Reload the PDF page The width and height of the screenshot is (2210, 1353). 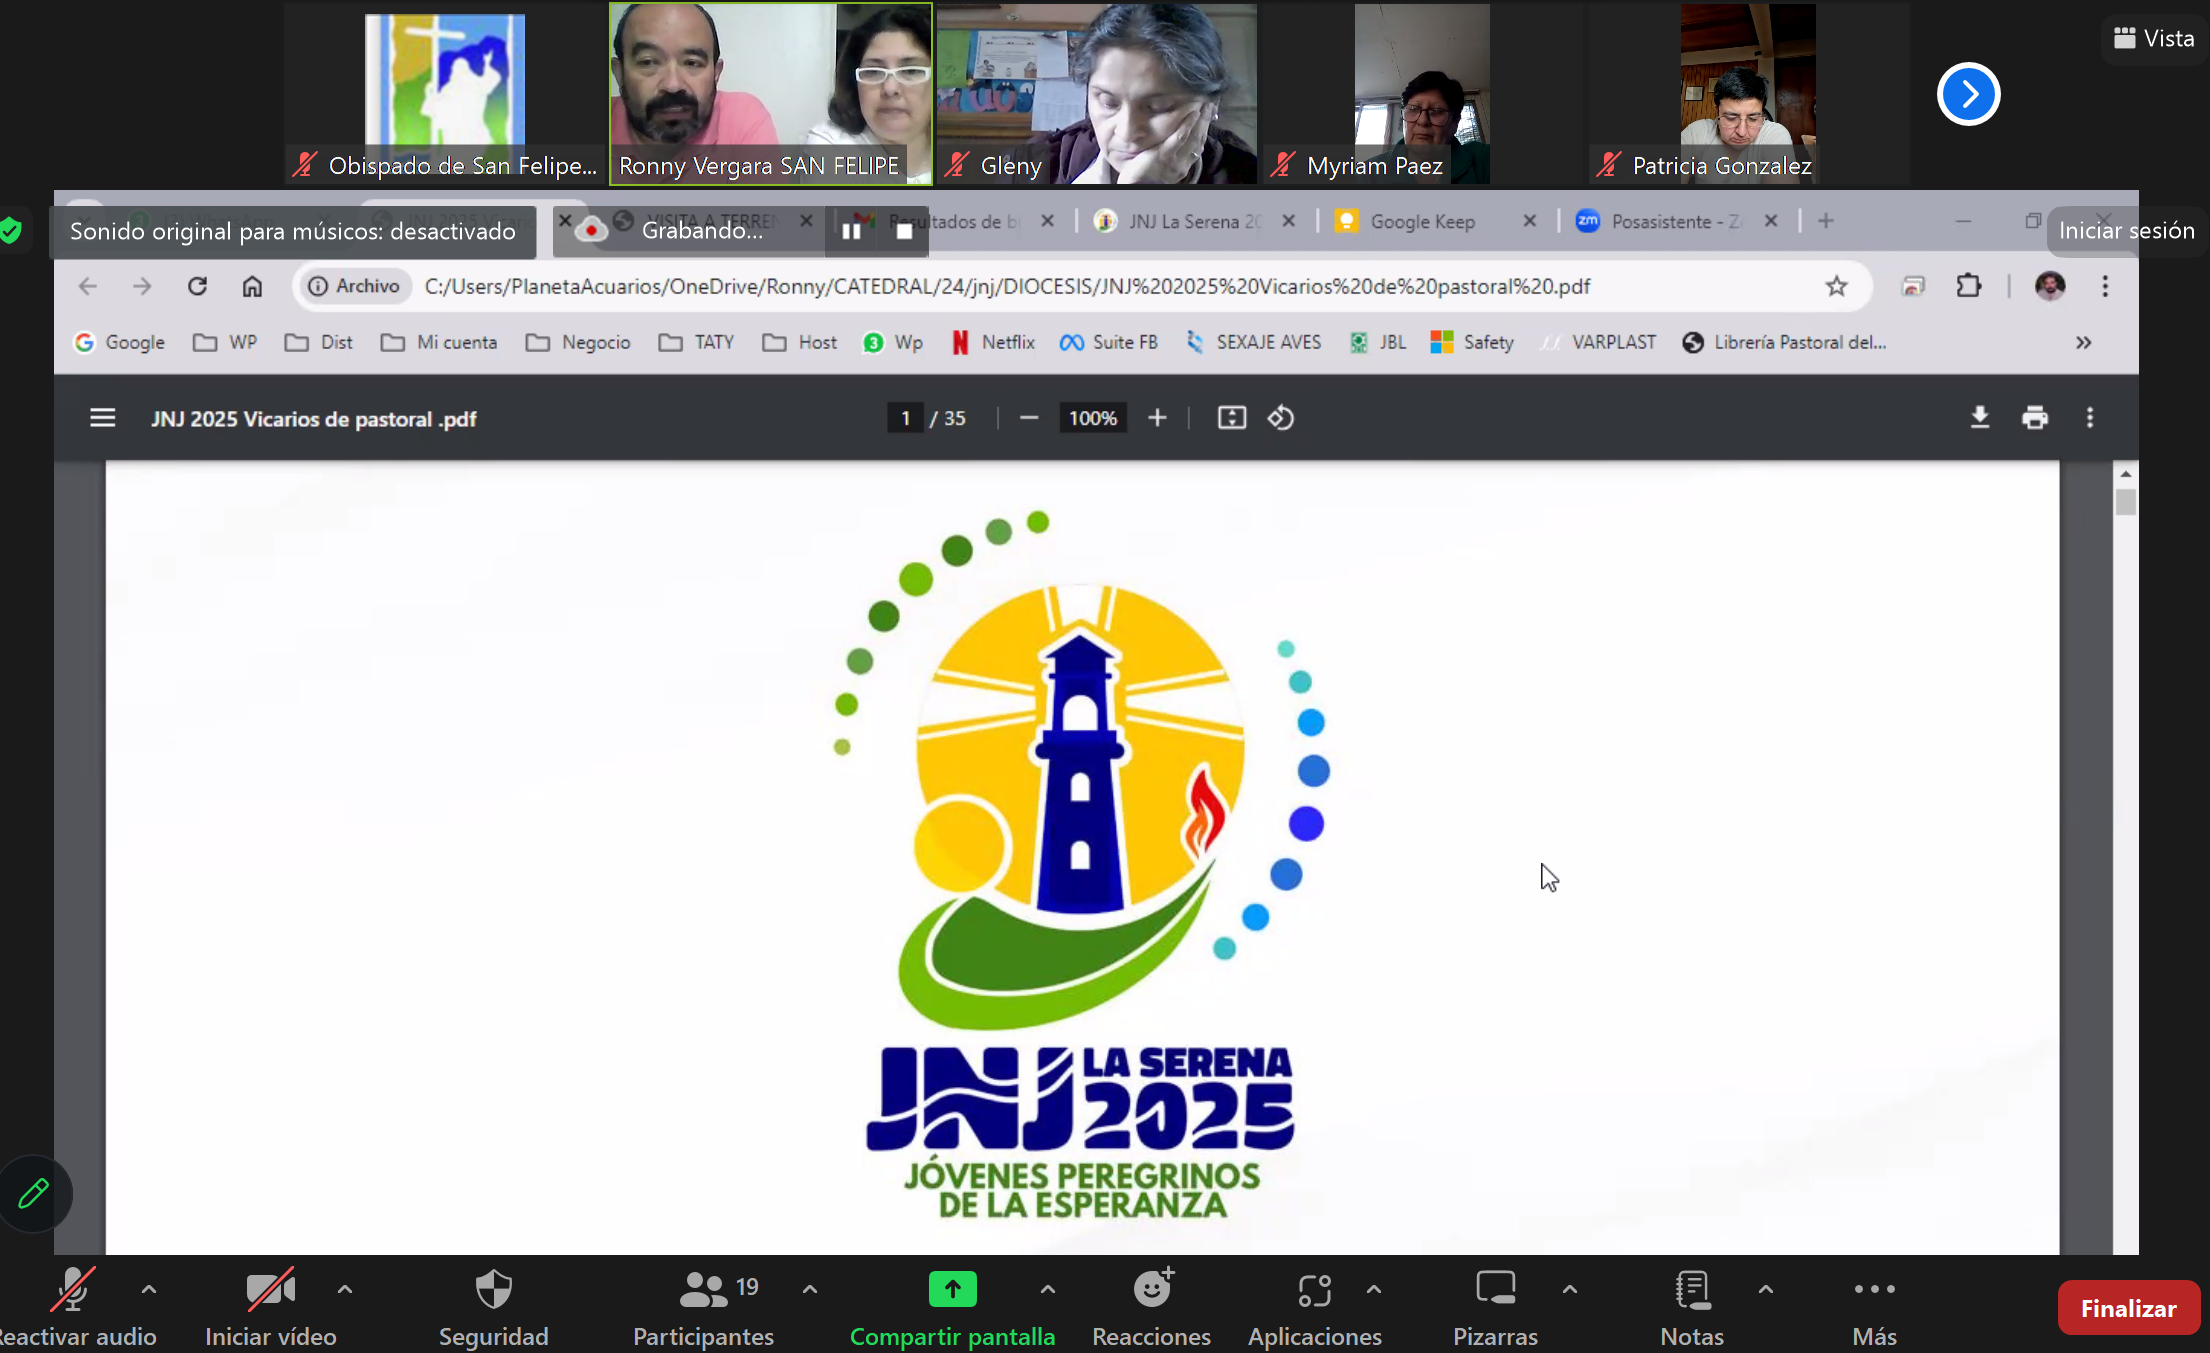[197, 286]
